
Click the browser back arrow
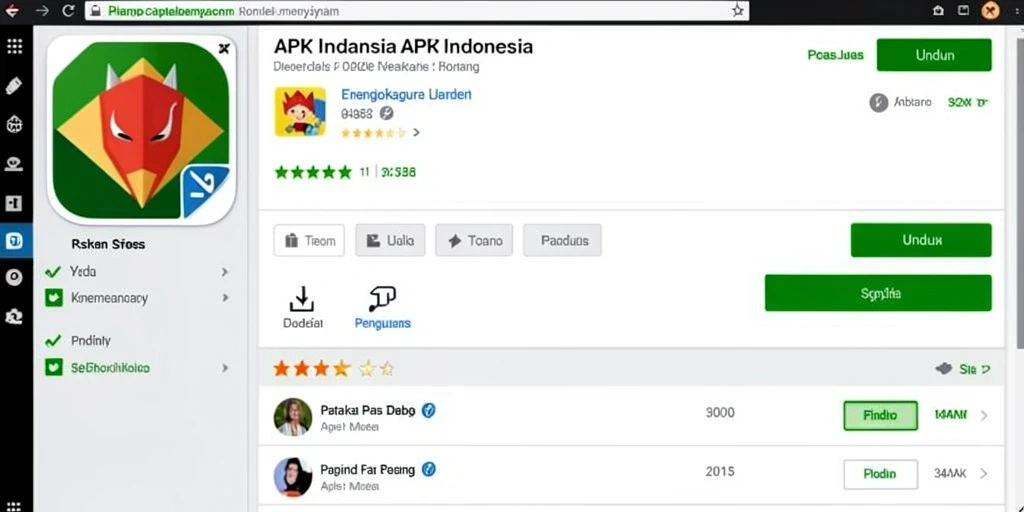11,10
